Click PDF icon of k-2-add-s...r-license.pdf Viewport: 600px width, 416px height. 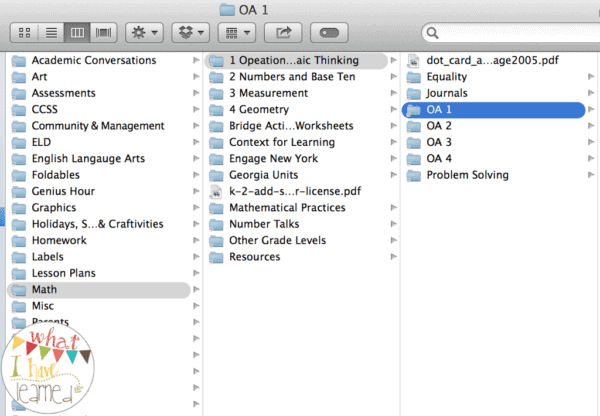tap(216, 192)
